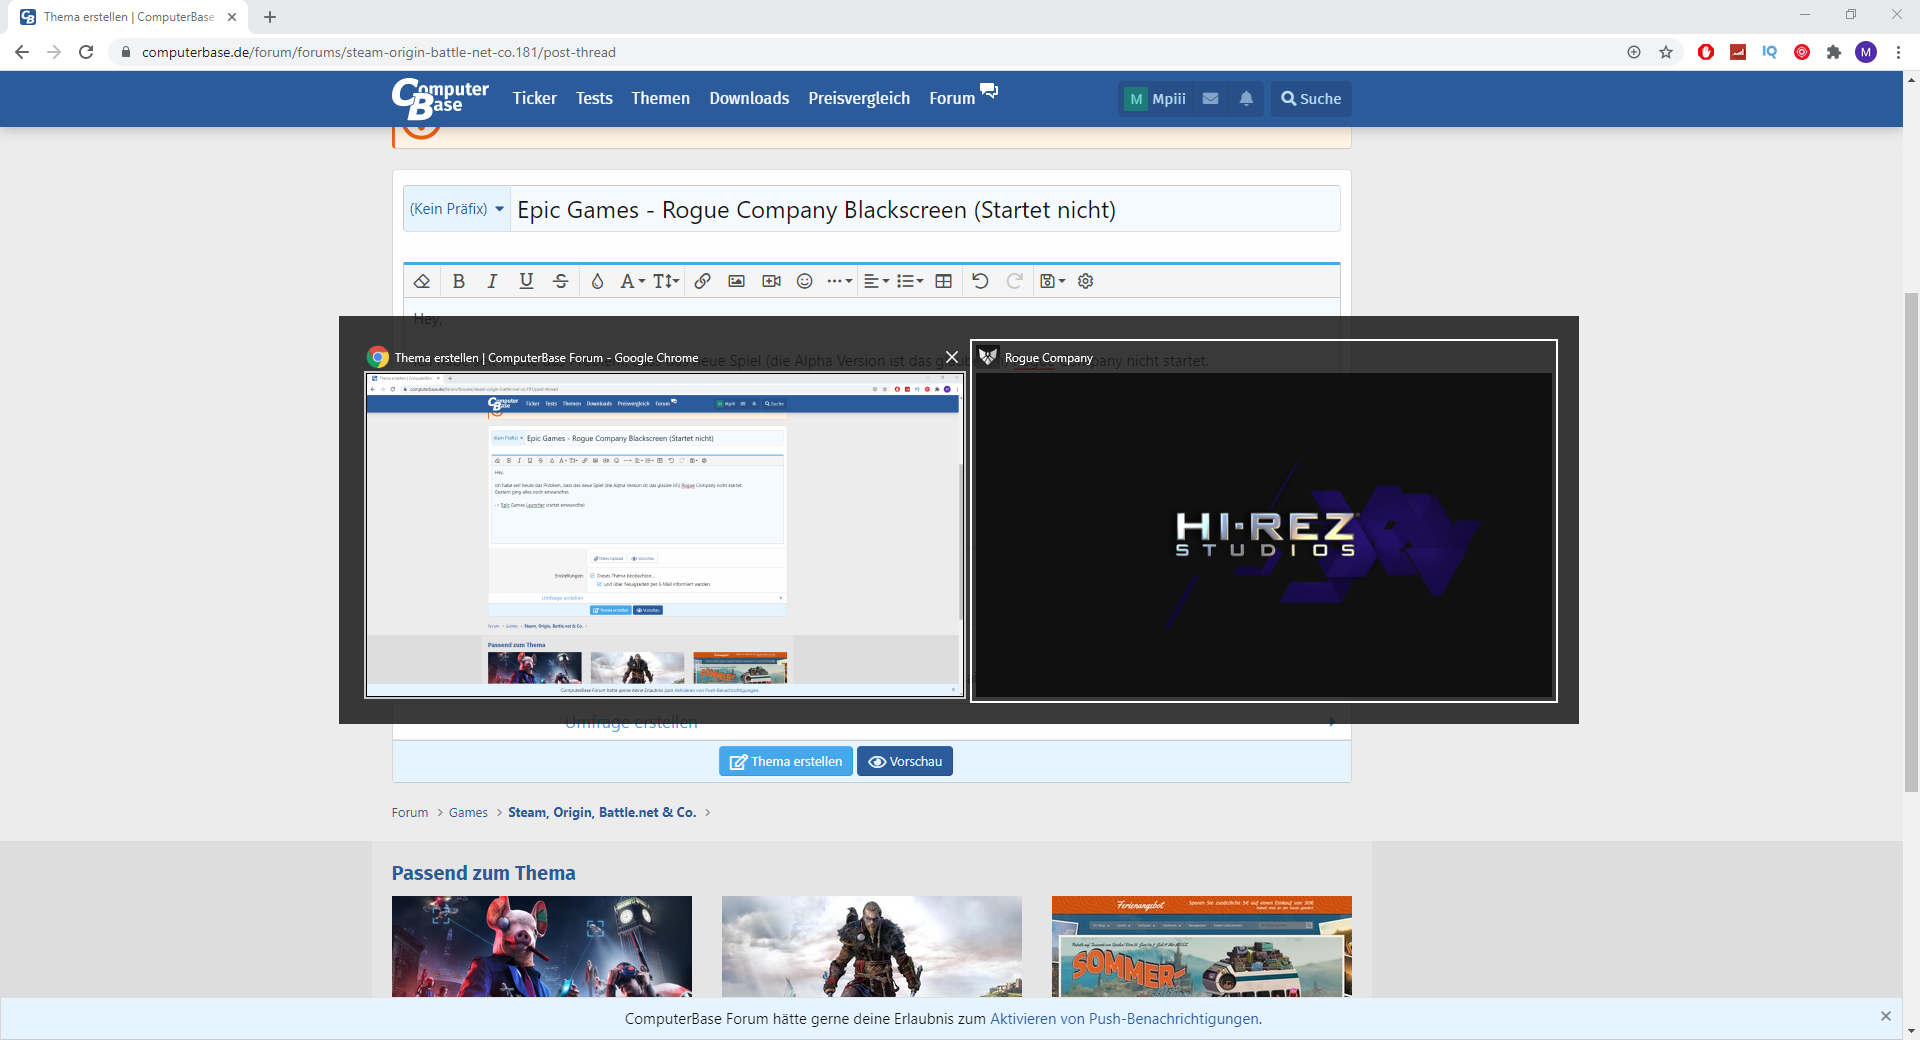Image resolution: width=1920 pixels, height=1040 pixels.
Task: Open the text alignment dropdown
Action: (x=876, y=281)
